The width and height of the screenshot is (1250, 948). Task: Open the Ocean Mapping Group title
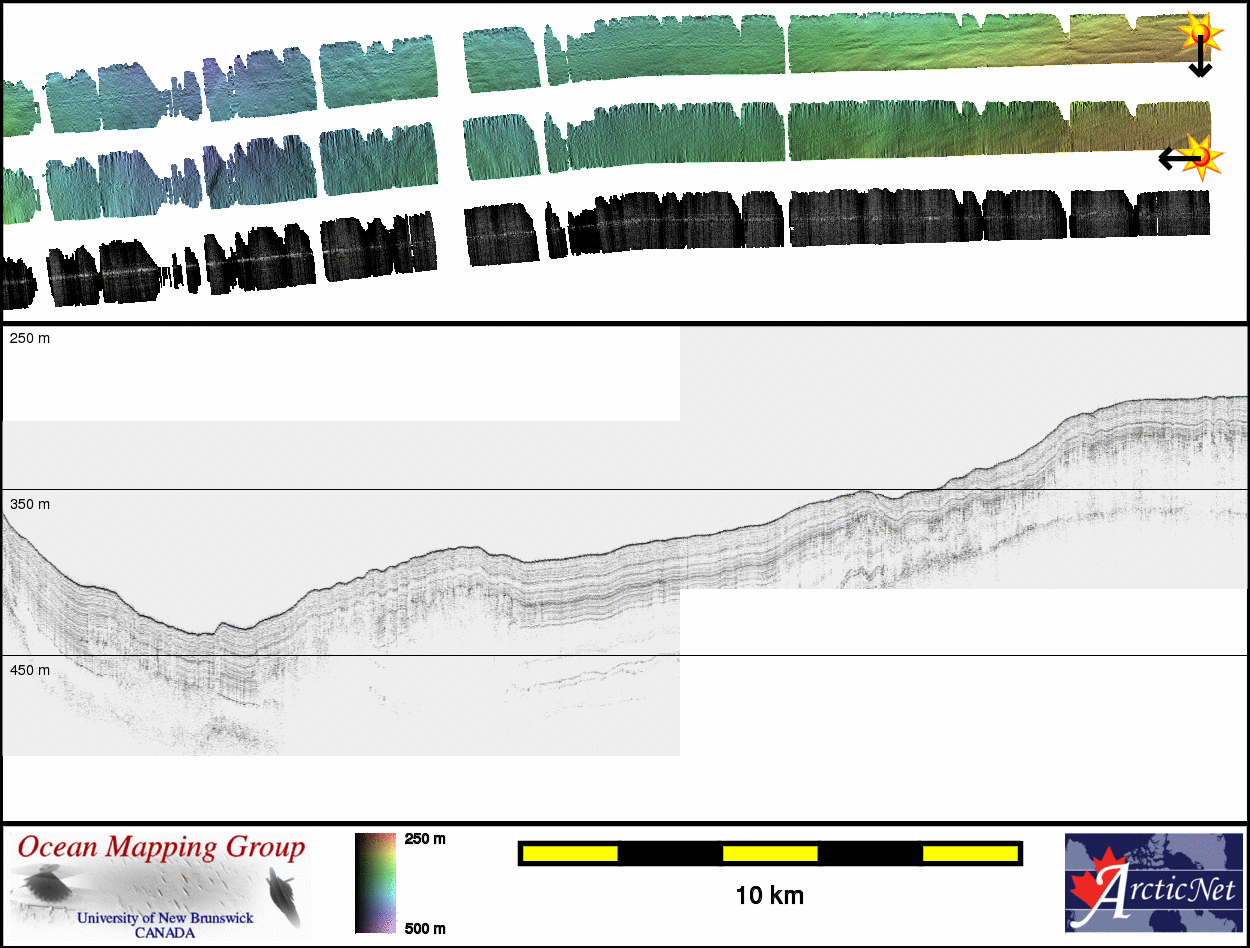point(161,849)
